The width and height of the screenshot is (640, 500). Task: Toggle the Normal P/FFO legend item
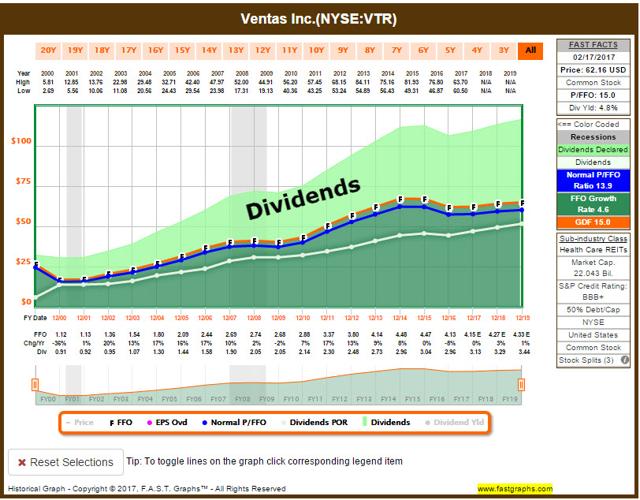coord(234,422)
